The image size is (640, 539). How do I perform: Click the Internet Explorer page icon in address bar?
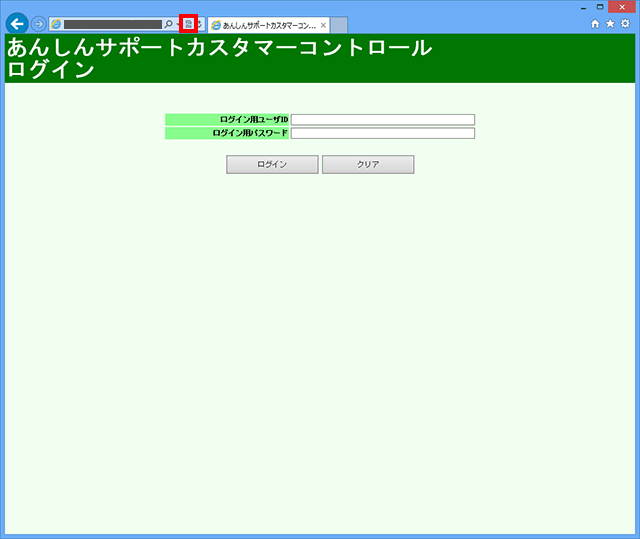56,24
